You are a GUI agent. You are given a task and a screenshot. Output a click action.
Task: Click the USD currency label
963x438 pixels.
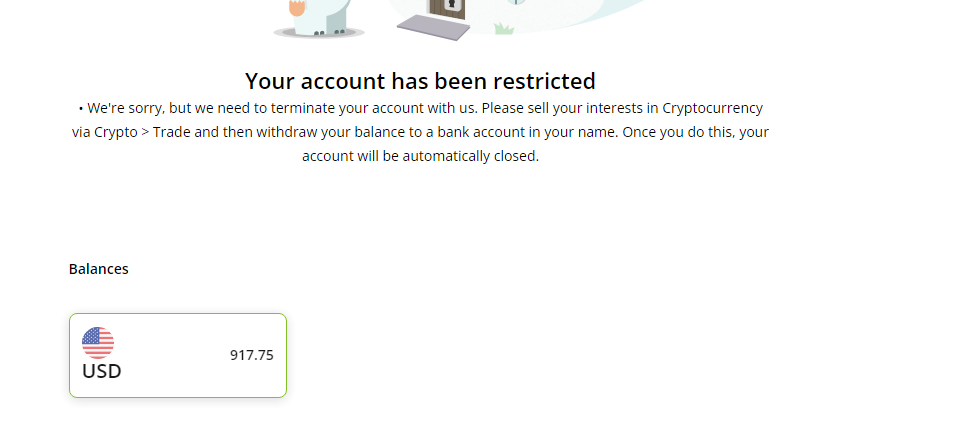click(x=102, y=372)
